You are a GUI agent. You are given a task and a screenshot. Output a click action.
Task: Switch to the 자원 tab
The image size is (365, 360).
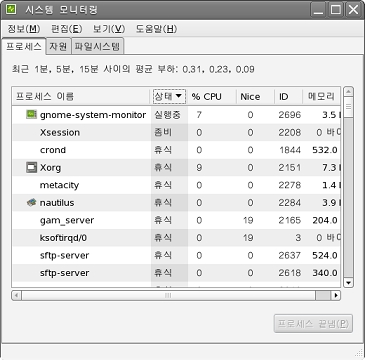[58, 46]
